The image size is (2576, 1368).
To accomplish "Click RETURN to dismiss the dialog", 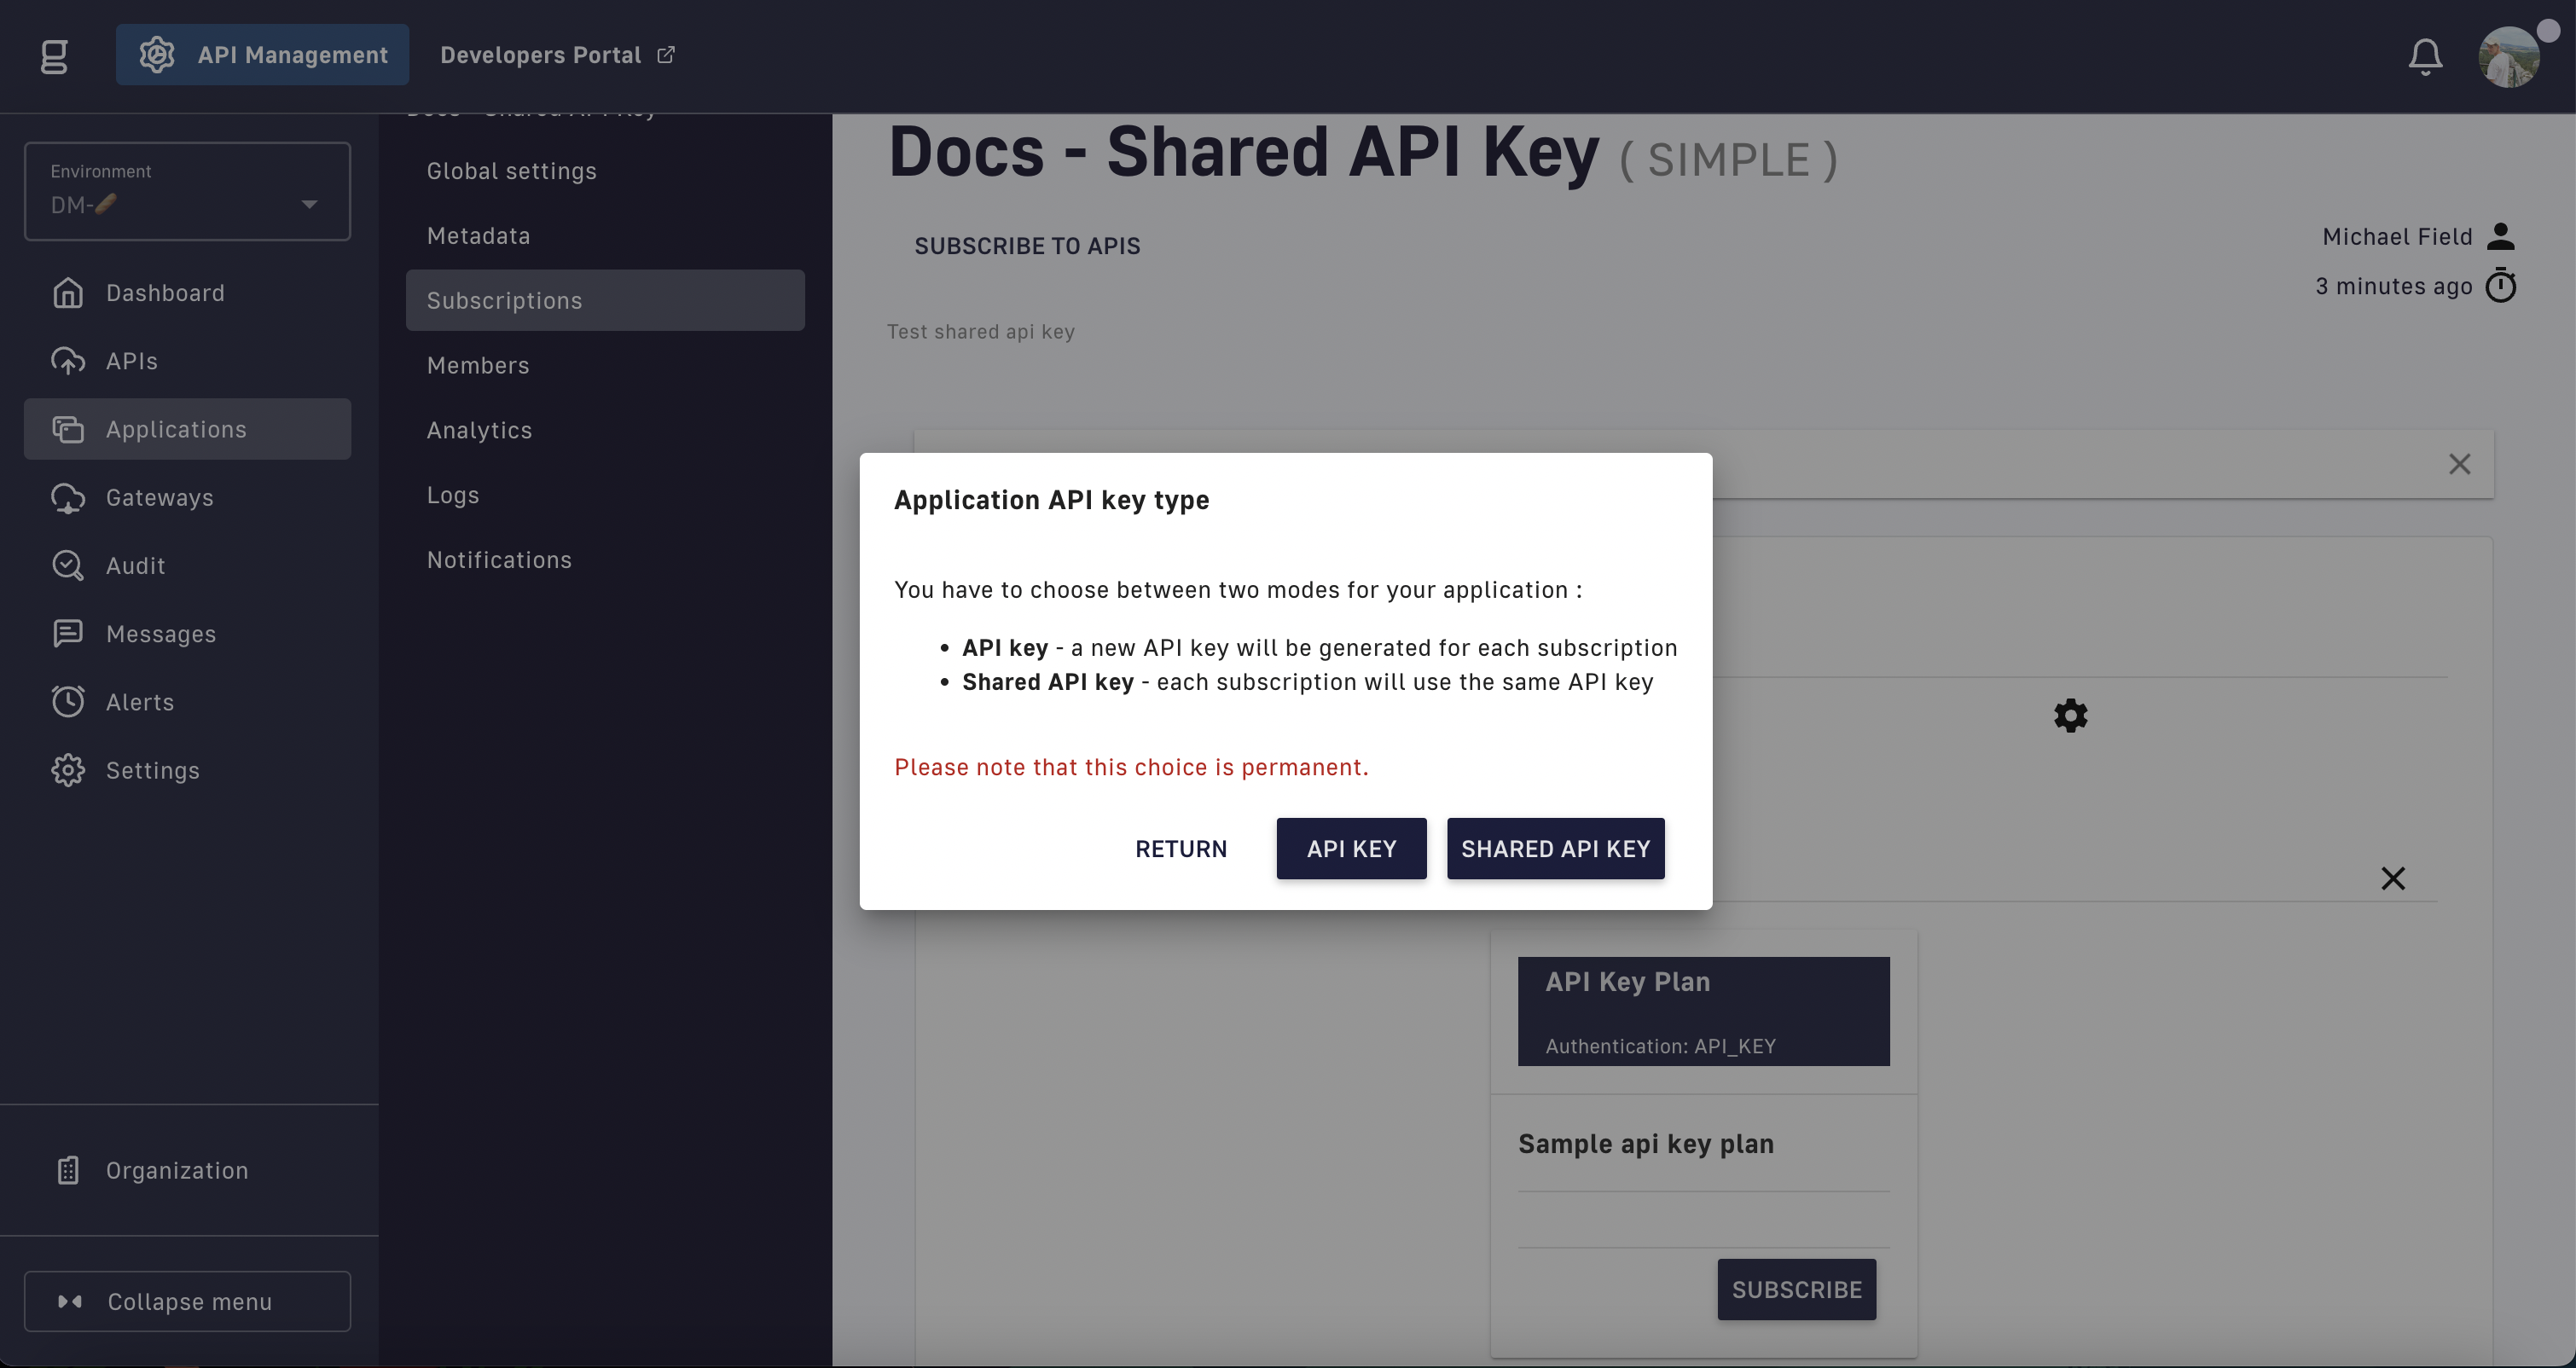I will coord(1181,848).
